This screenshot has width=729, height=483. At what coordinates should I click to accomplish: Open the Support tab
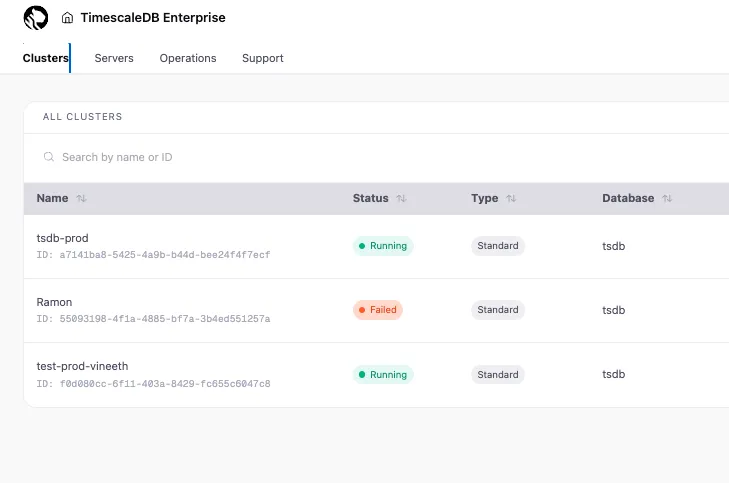pyautogui.click(x=263, y=58)
